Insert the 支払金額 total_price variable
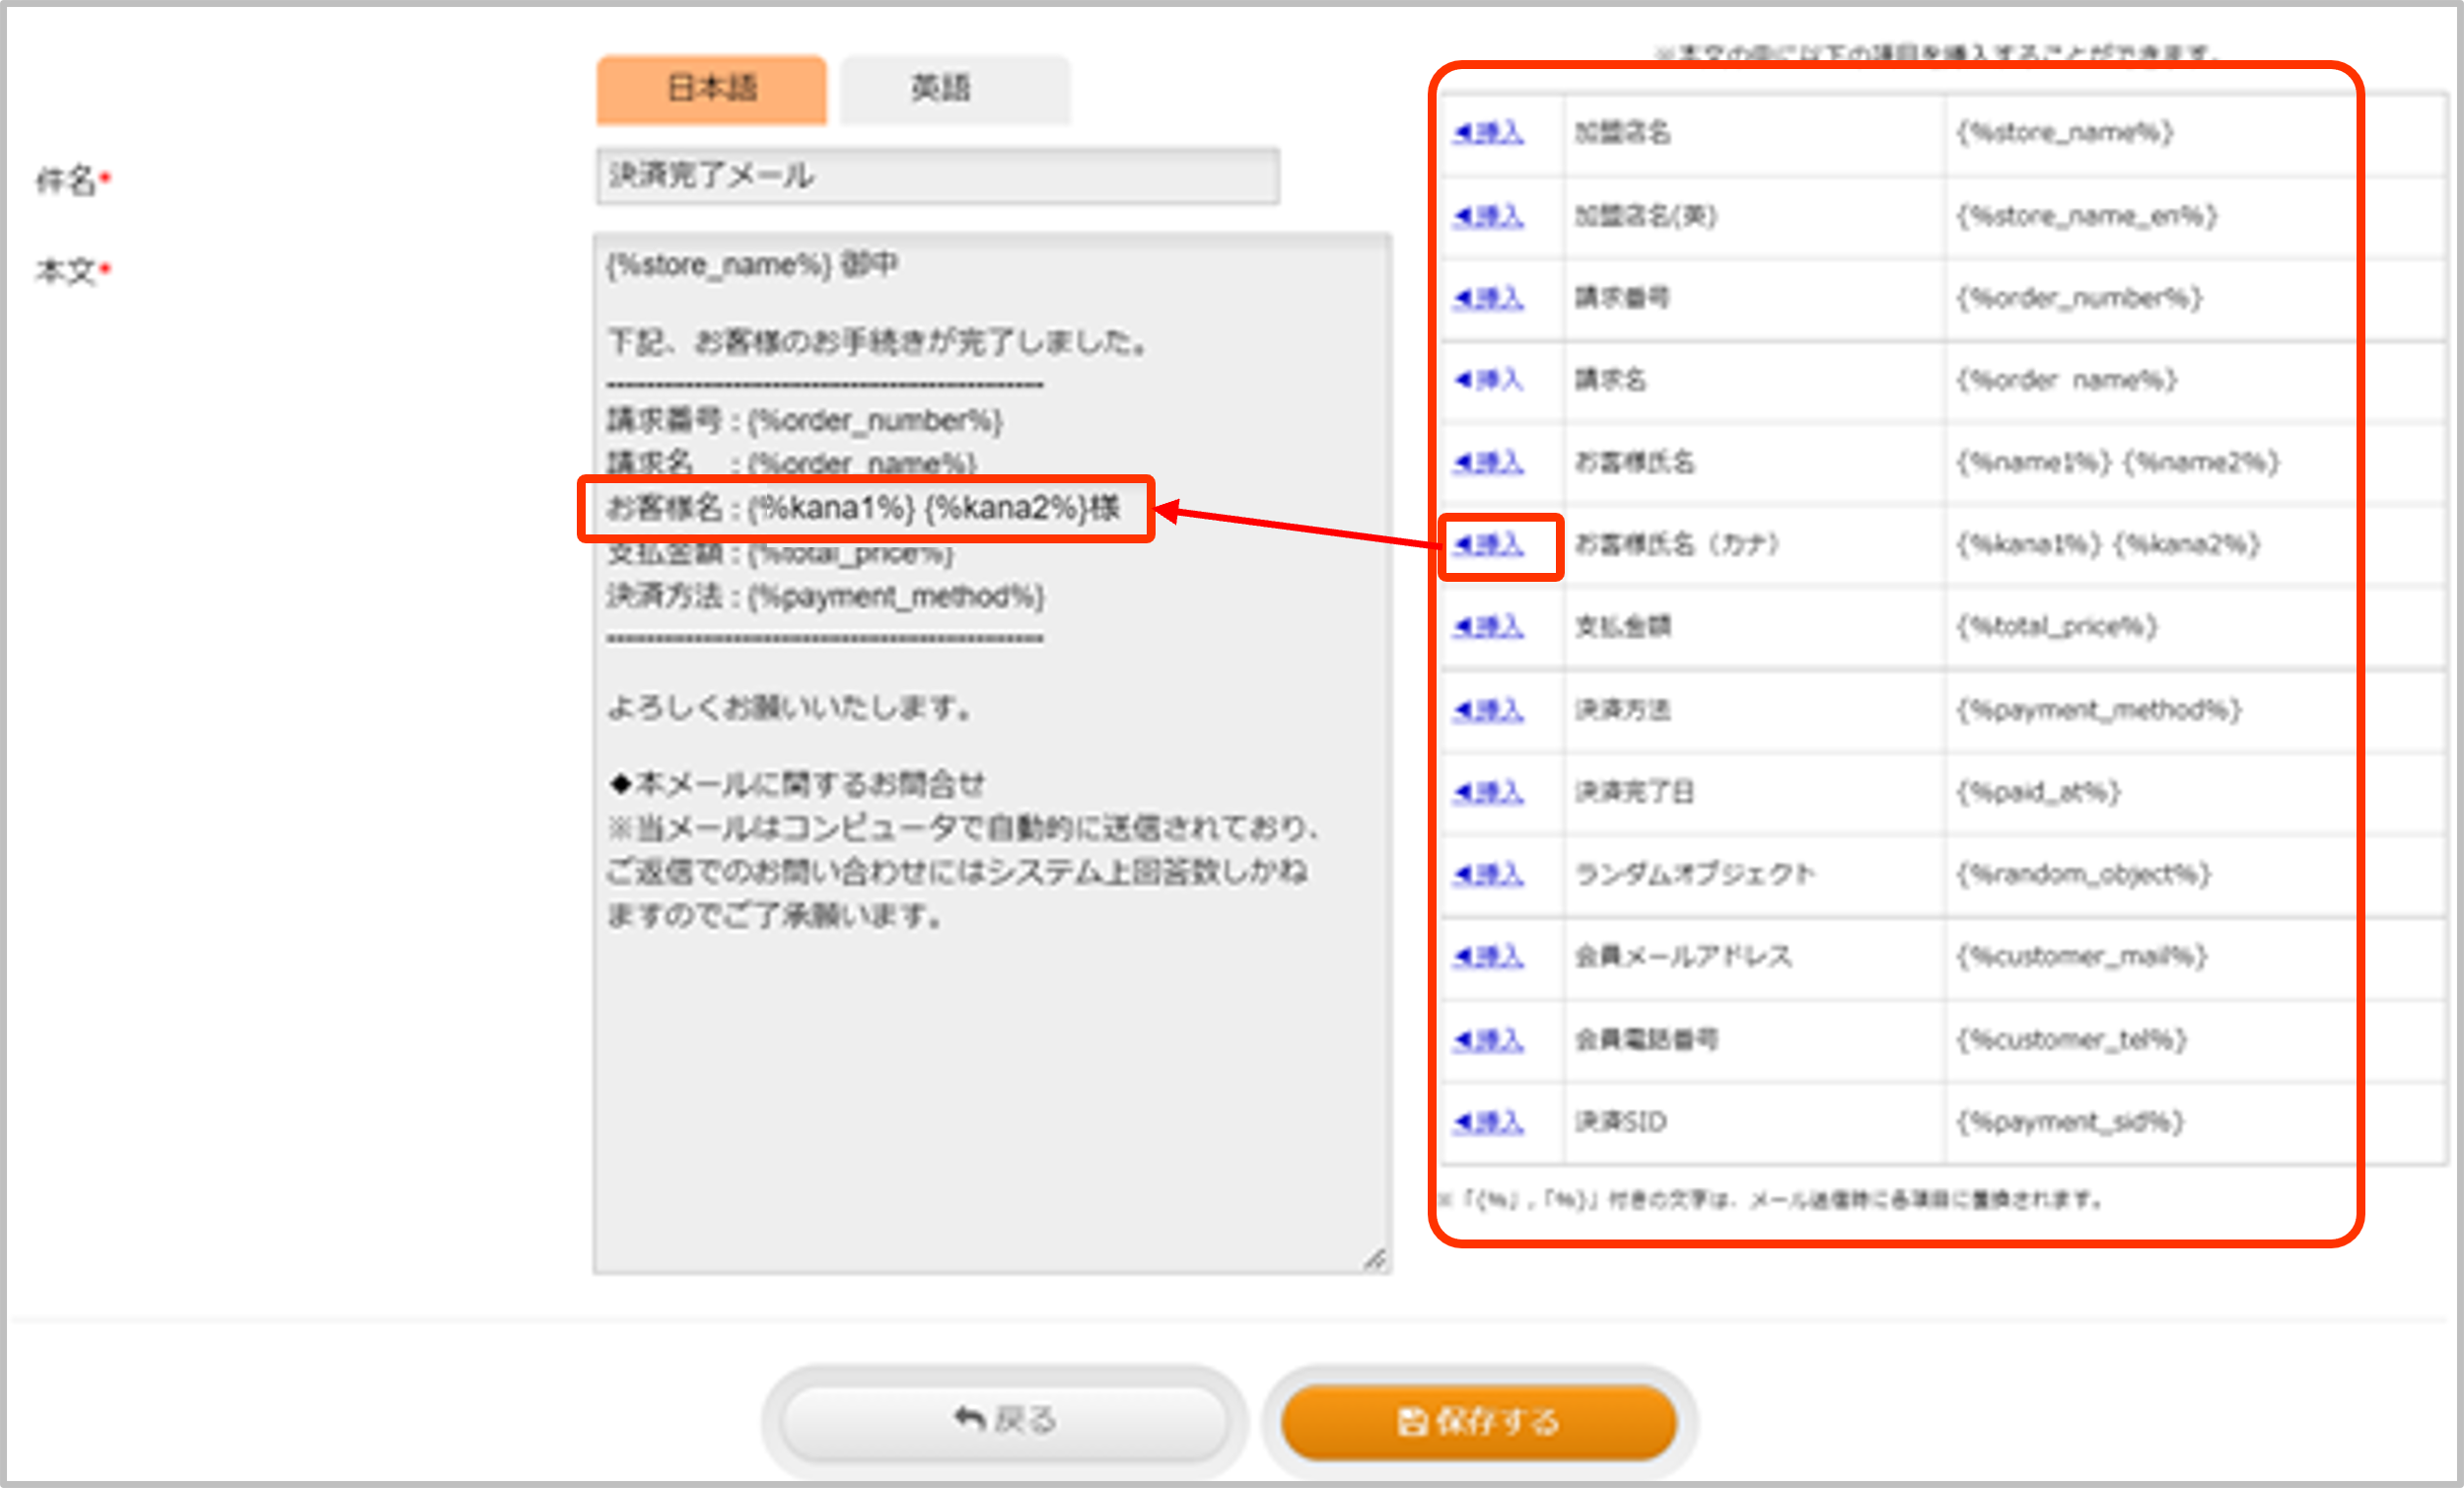This screenshot has height=1488, width=2464. pos(1488,627)
